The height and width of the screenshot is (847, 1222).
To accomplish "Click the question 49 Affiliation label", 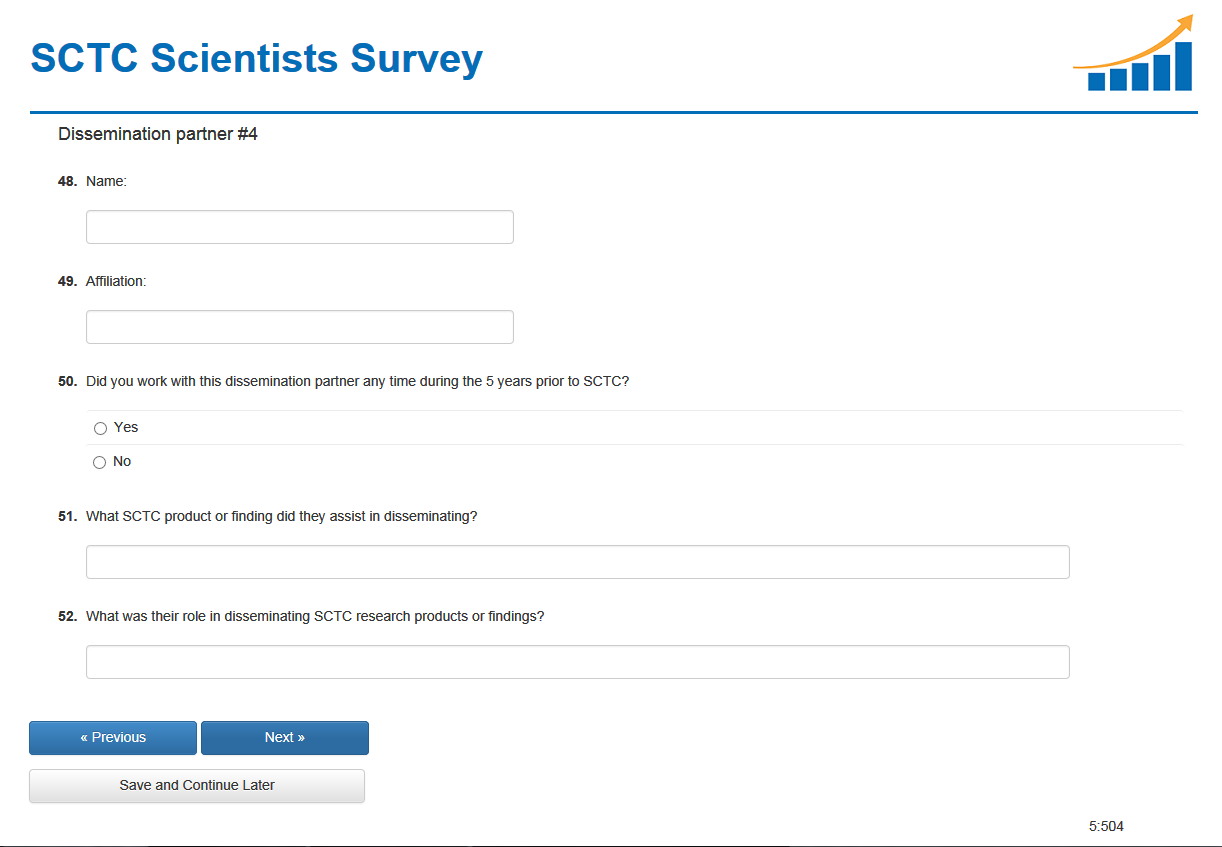I will pos(116,282).
